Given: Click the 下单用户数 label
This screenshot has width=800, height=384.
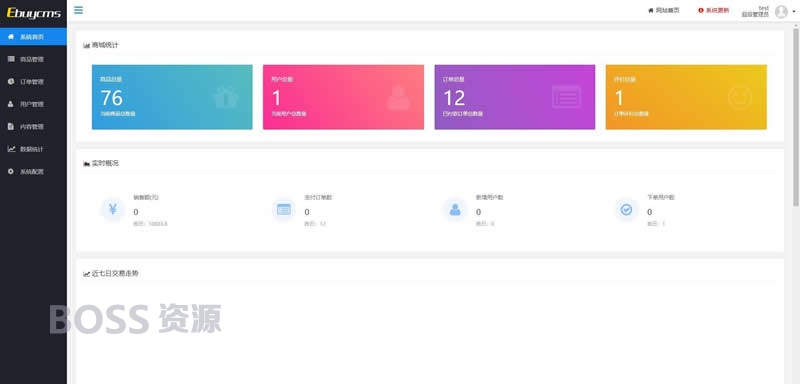Looking at the screenshot, I should pyautogui.click(x=661, y=197).
